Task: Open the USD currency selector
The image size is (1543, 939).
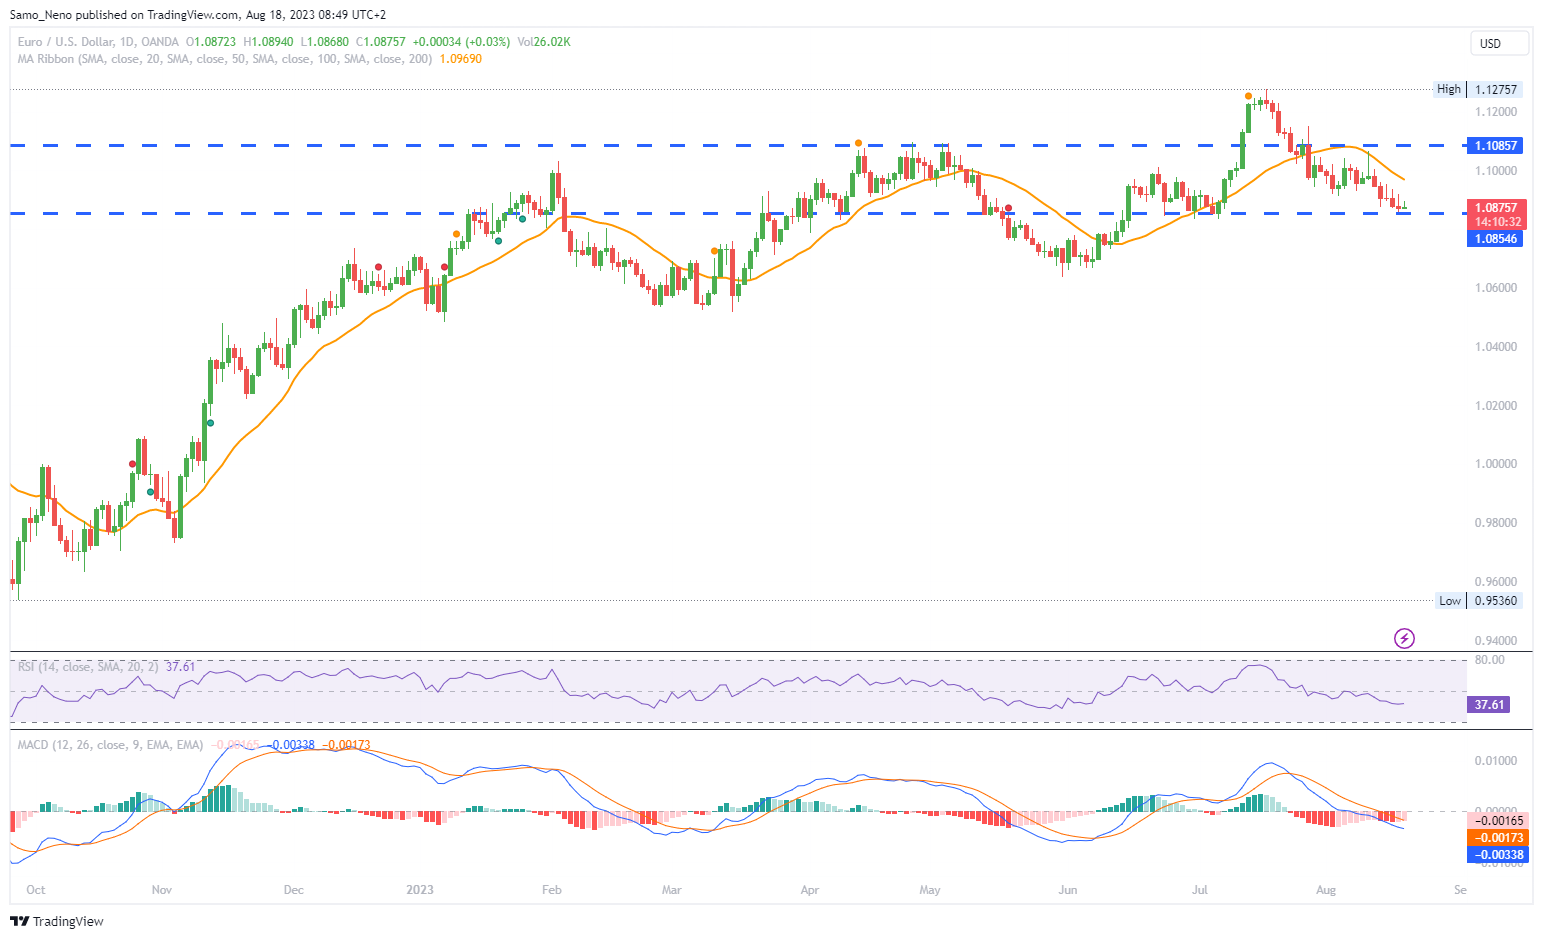Action: pos(1499,43)
